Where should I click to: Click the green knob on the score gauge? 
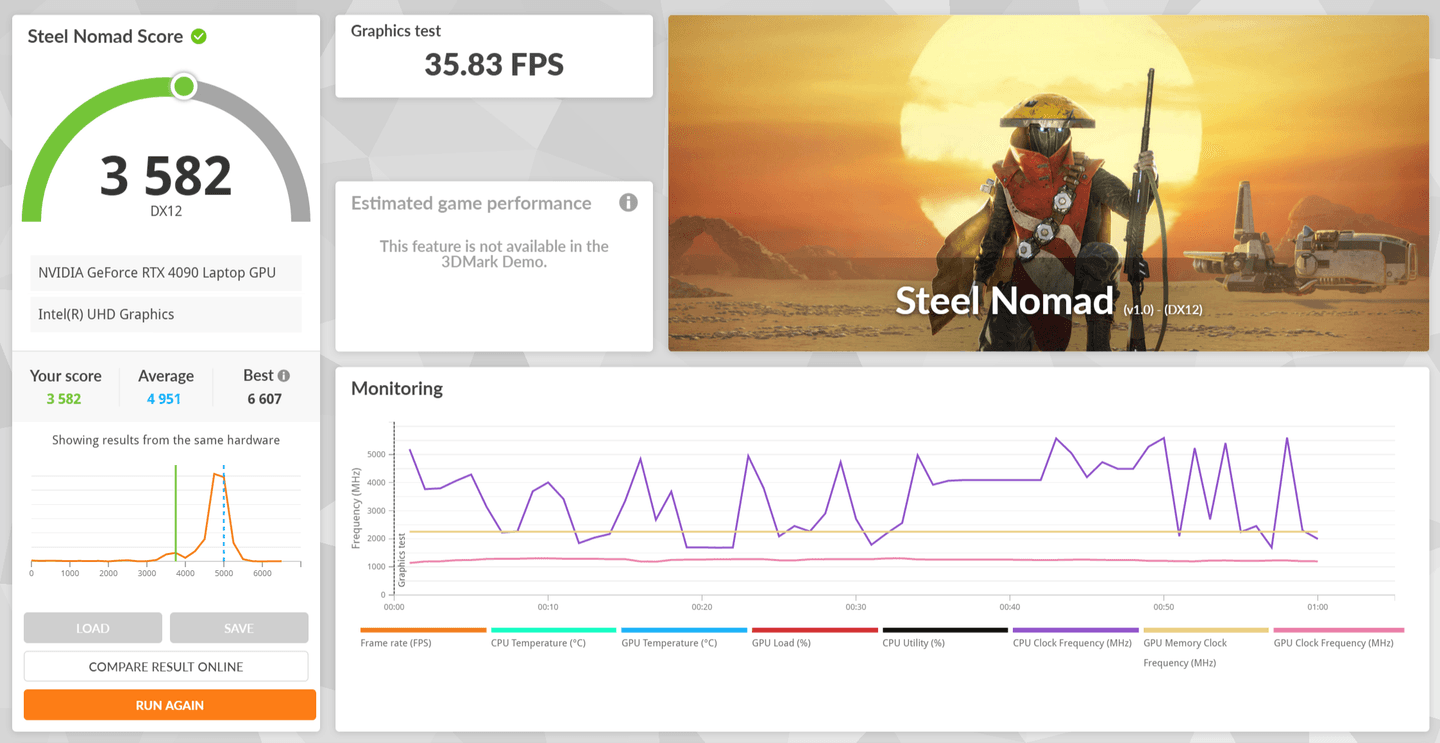pyautogui.click(x=183, y=87)
